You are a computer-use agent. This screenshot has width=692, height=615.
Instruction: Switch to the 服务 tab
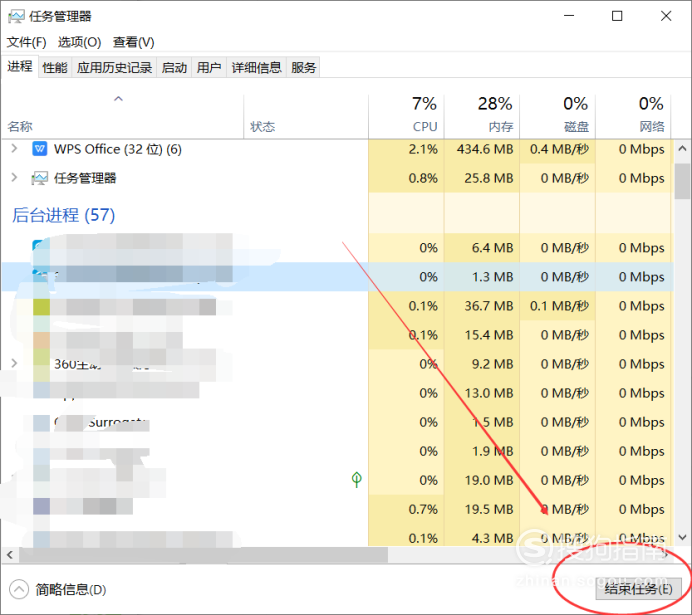pos(303,68)
